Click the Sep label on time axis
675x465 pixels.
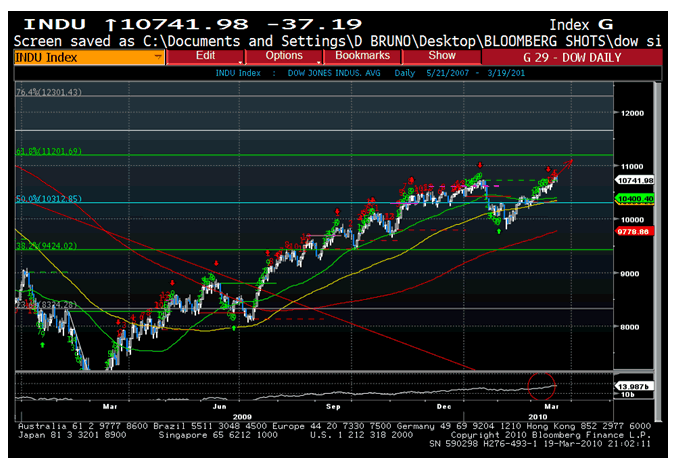pos(333,406)
